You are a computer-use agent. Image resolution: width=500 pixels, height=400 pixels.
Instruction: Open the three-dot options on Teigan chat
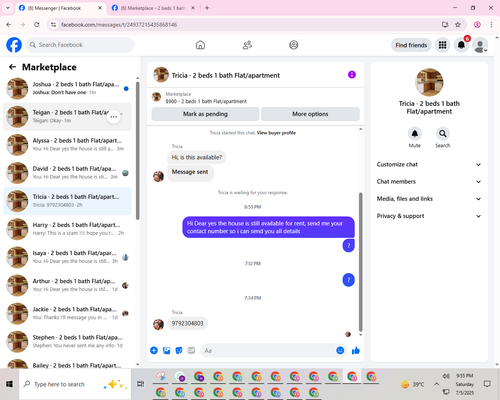[x=114, y=117]
